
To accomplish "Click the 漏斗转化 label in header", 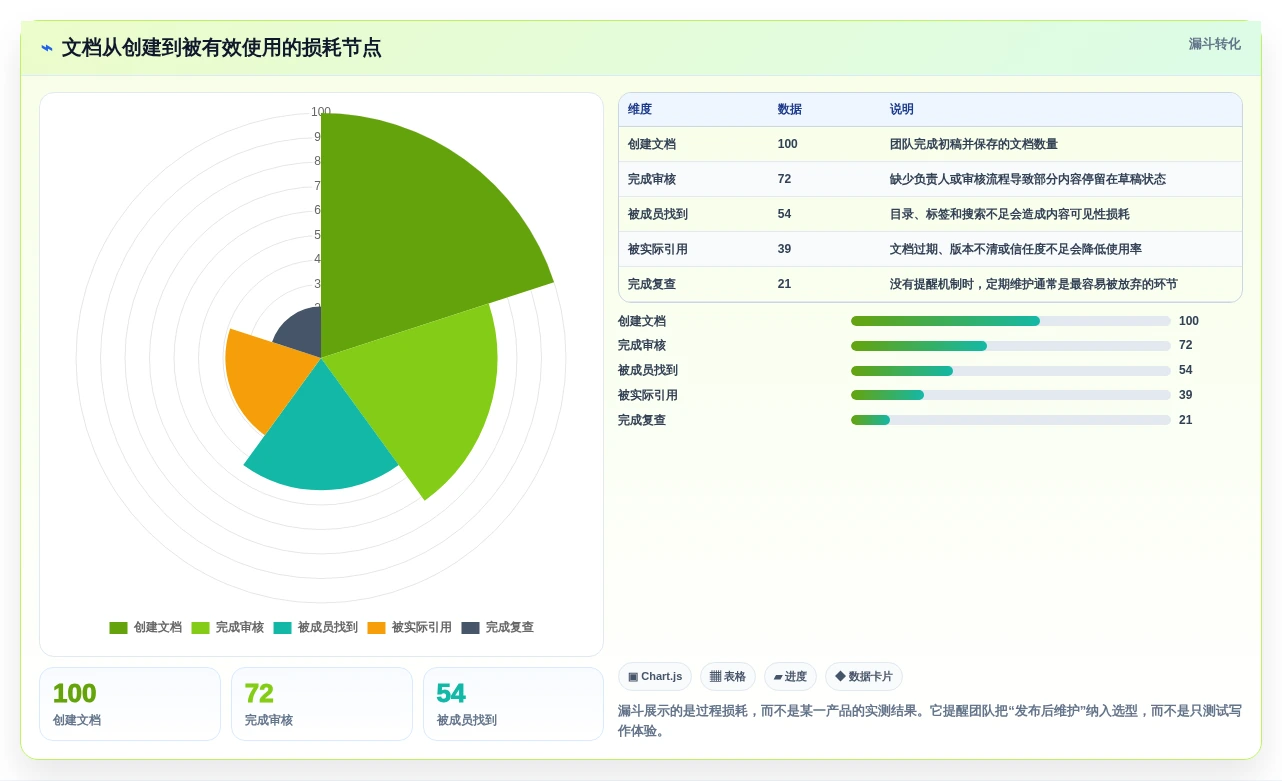I will (1214, 44).
